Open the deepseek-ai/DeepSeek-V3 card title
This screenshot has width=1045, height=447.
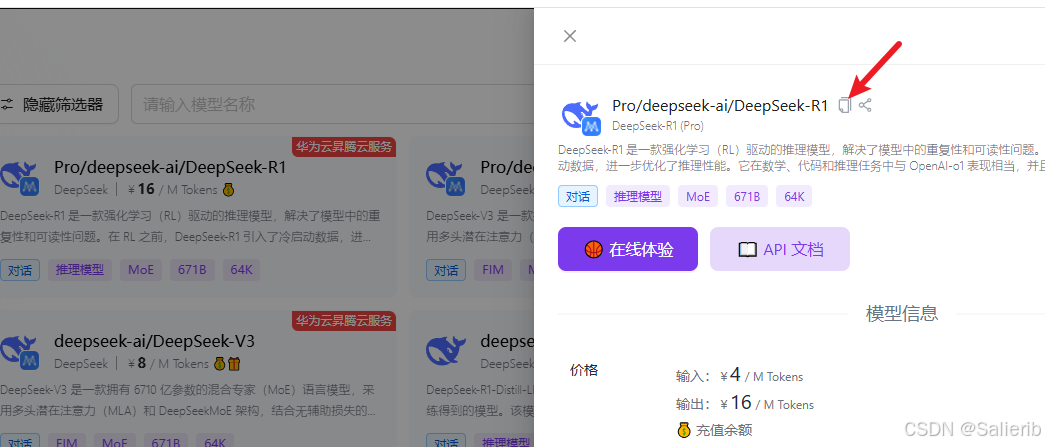(x=154, y=341)
